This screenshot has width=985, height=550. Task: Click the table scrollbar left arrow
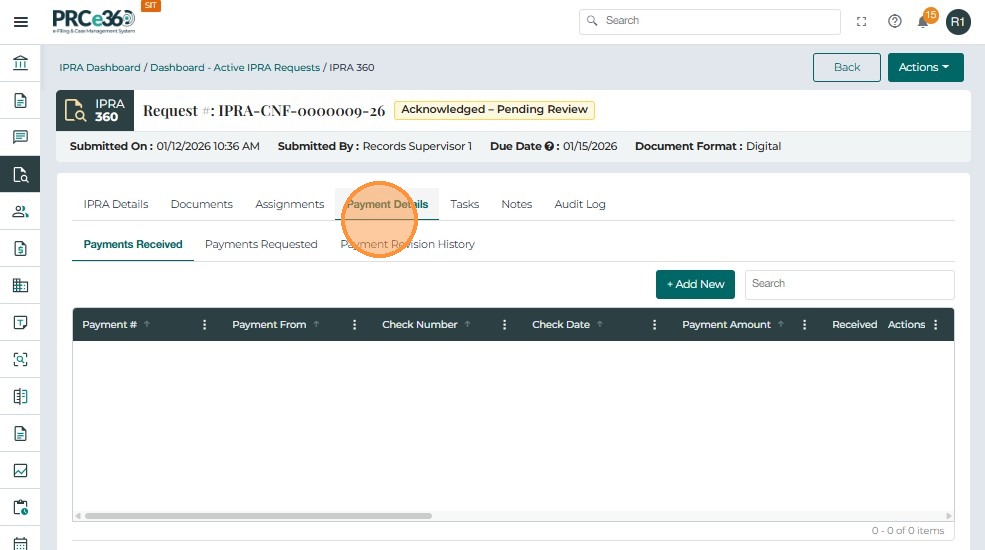(x=78, y=516)
